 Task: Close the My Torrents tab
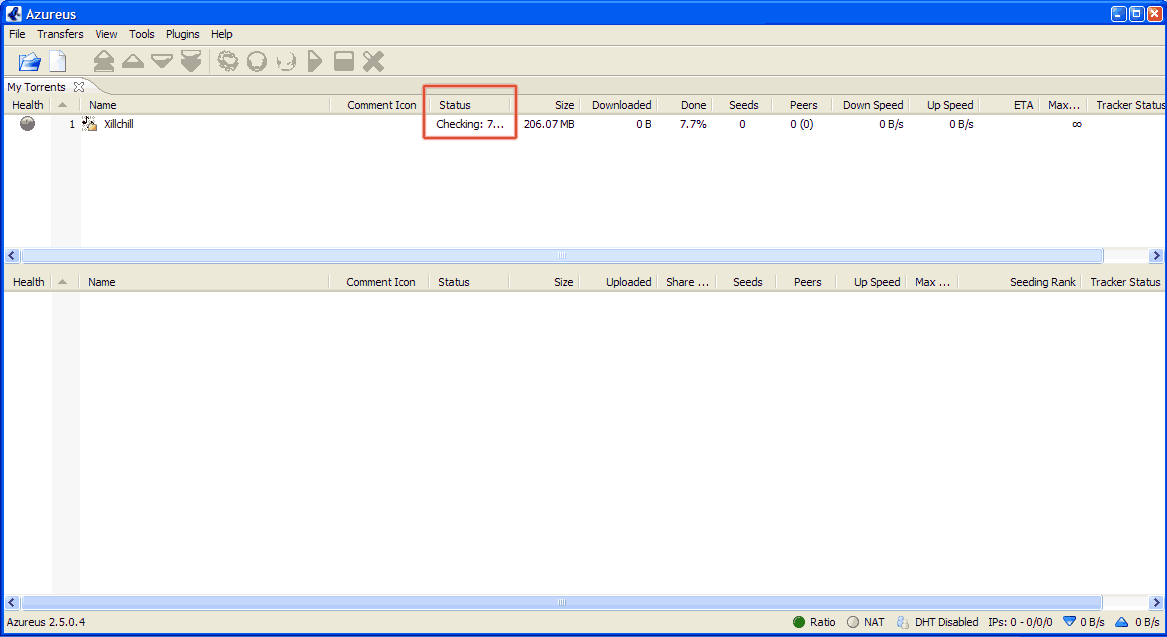(79, 87)
